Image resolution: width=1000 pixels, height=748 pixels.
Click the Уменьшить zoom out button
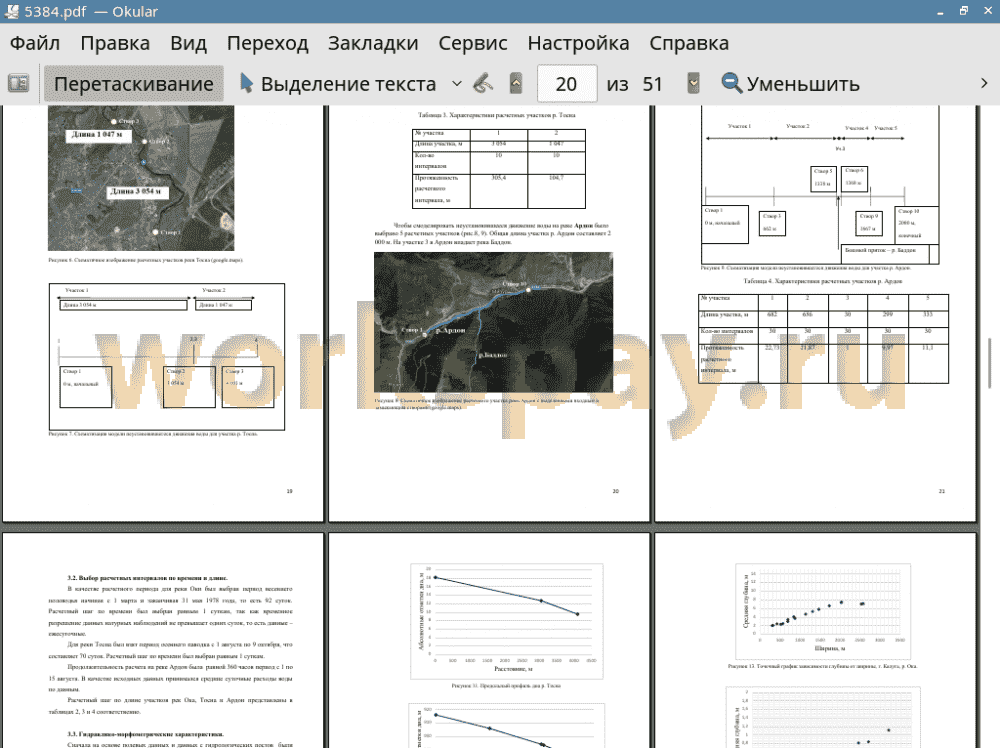[x=791, y=84]
